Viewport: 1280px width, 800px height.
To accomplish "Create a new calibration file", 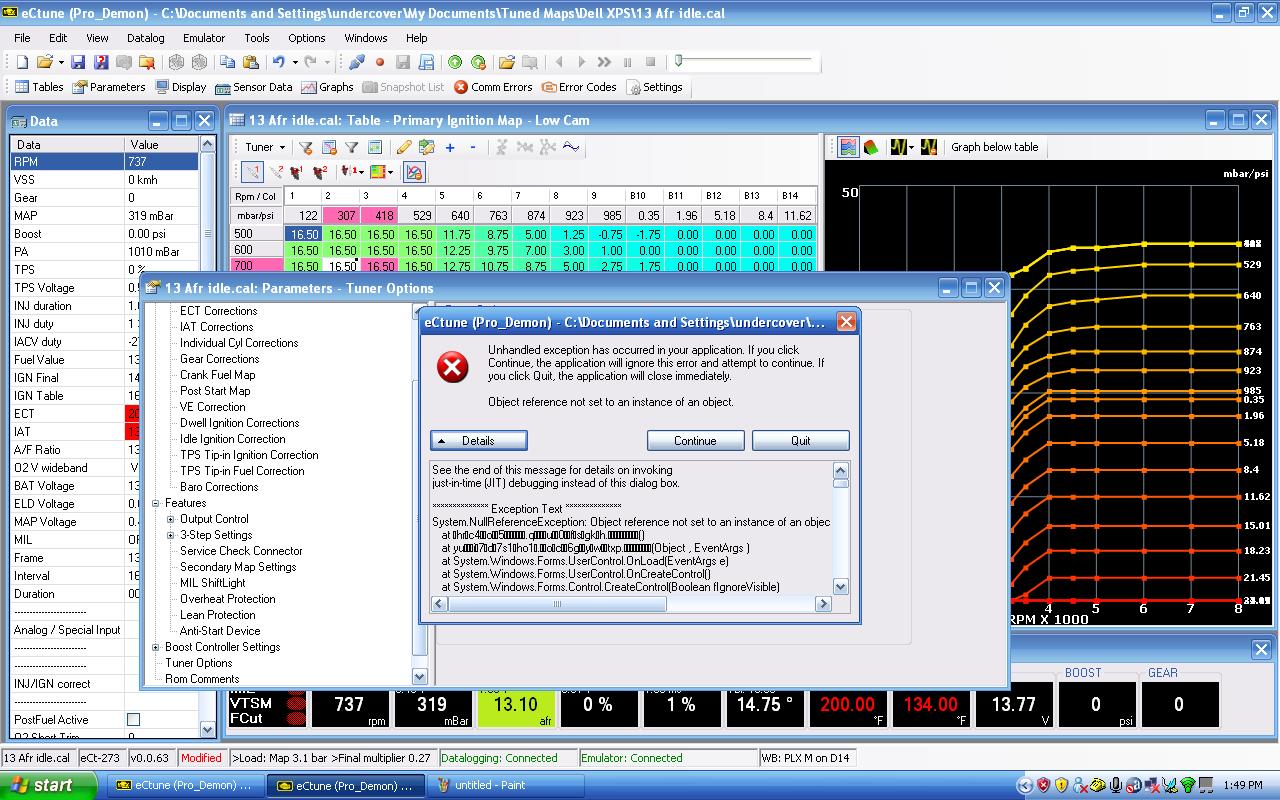I will pos(22,62).
